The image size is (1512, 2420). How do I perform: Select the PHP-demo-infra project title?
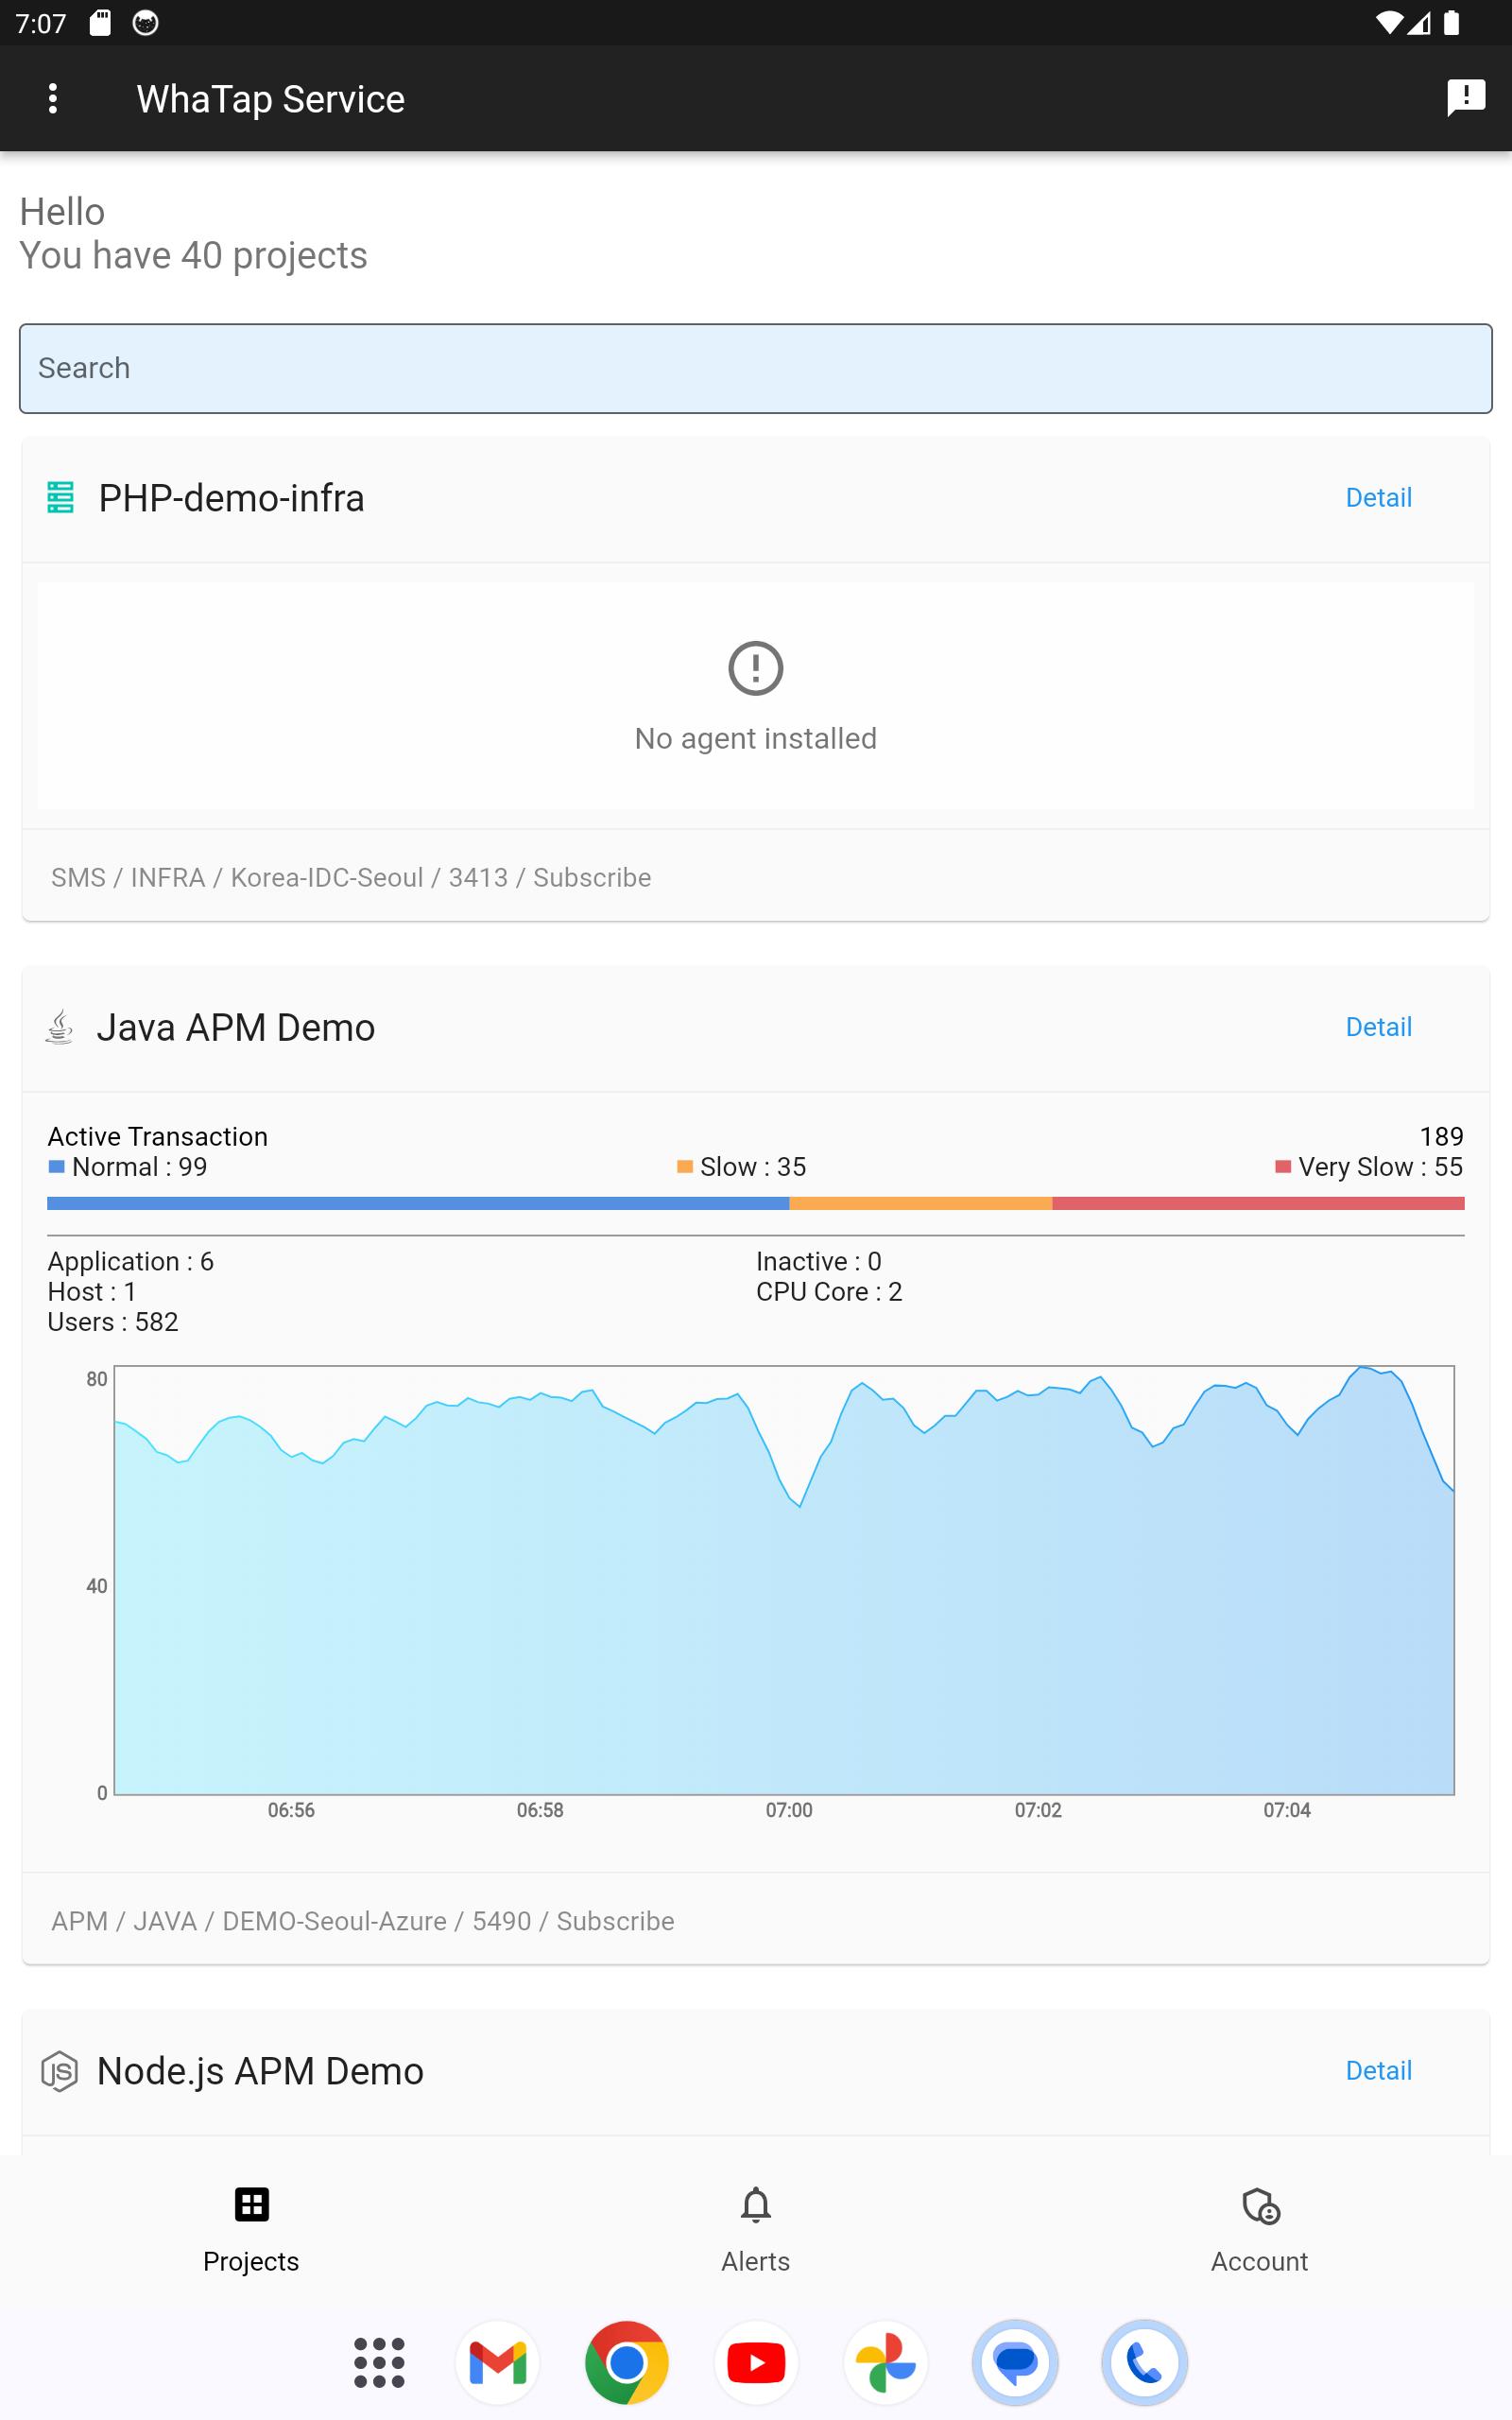coord(231,497)
